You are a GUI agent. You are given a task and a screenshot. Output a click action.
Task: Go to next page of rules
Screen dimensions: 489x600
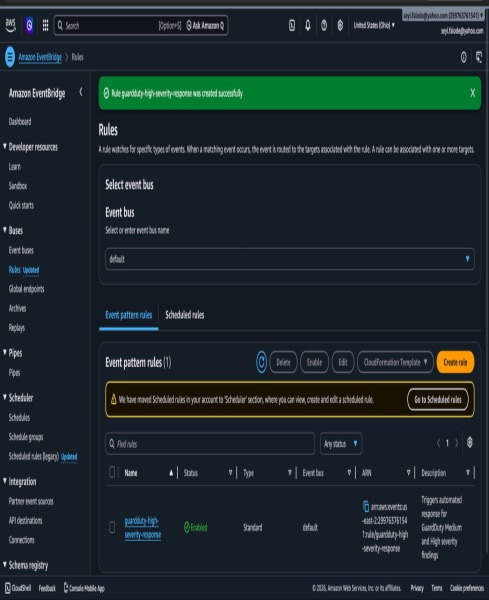(x=456, y=443)
